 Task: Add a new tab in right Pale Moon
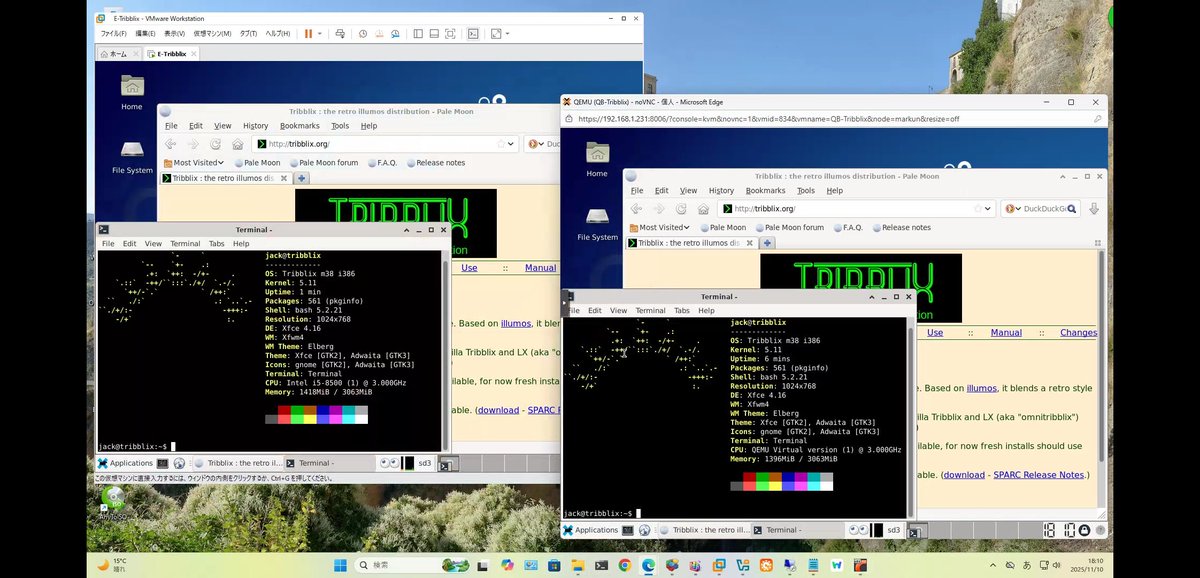coord(767,243)
